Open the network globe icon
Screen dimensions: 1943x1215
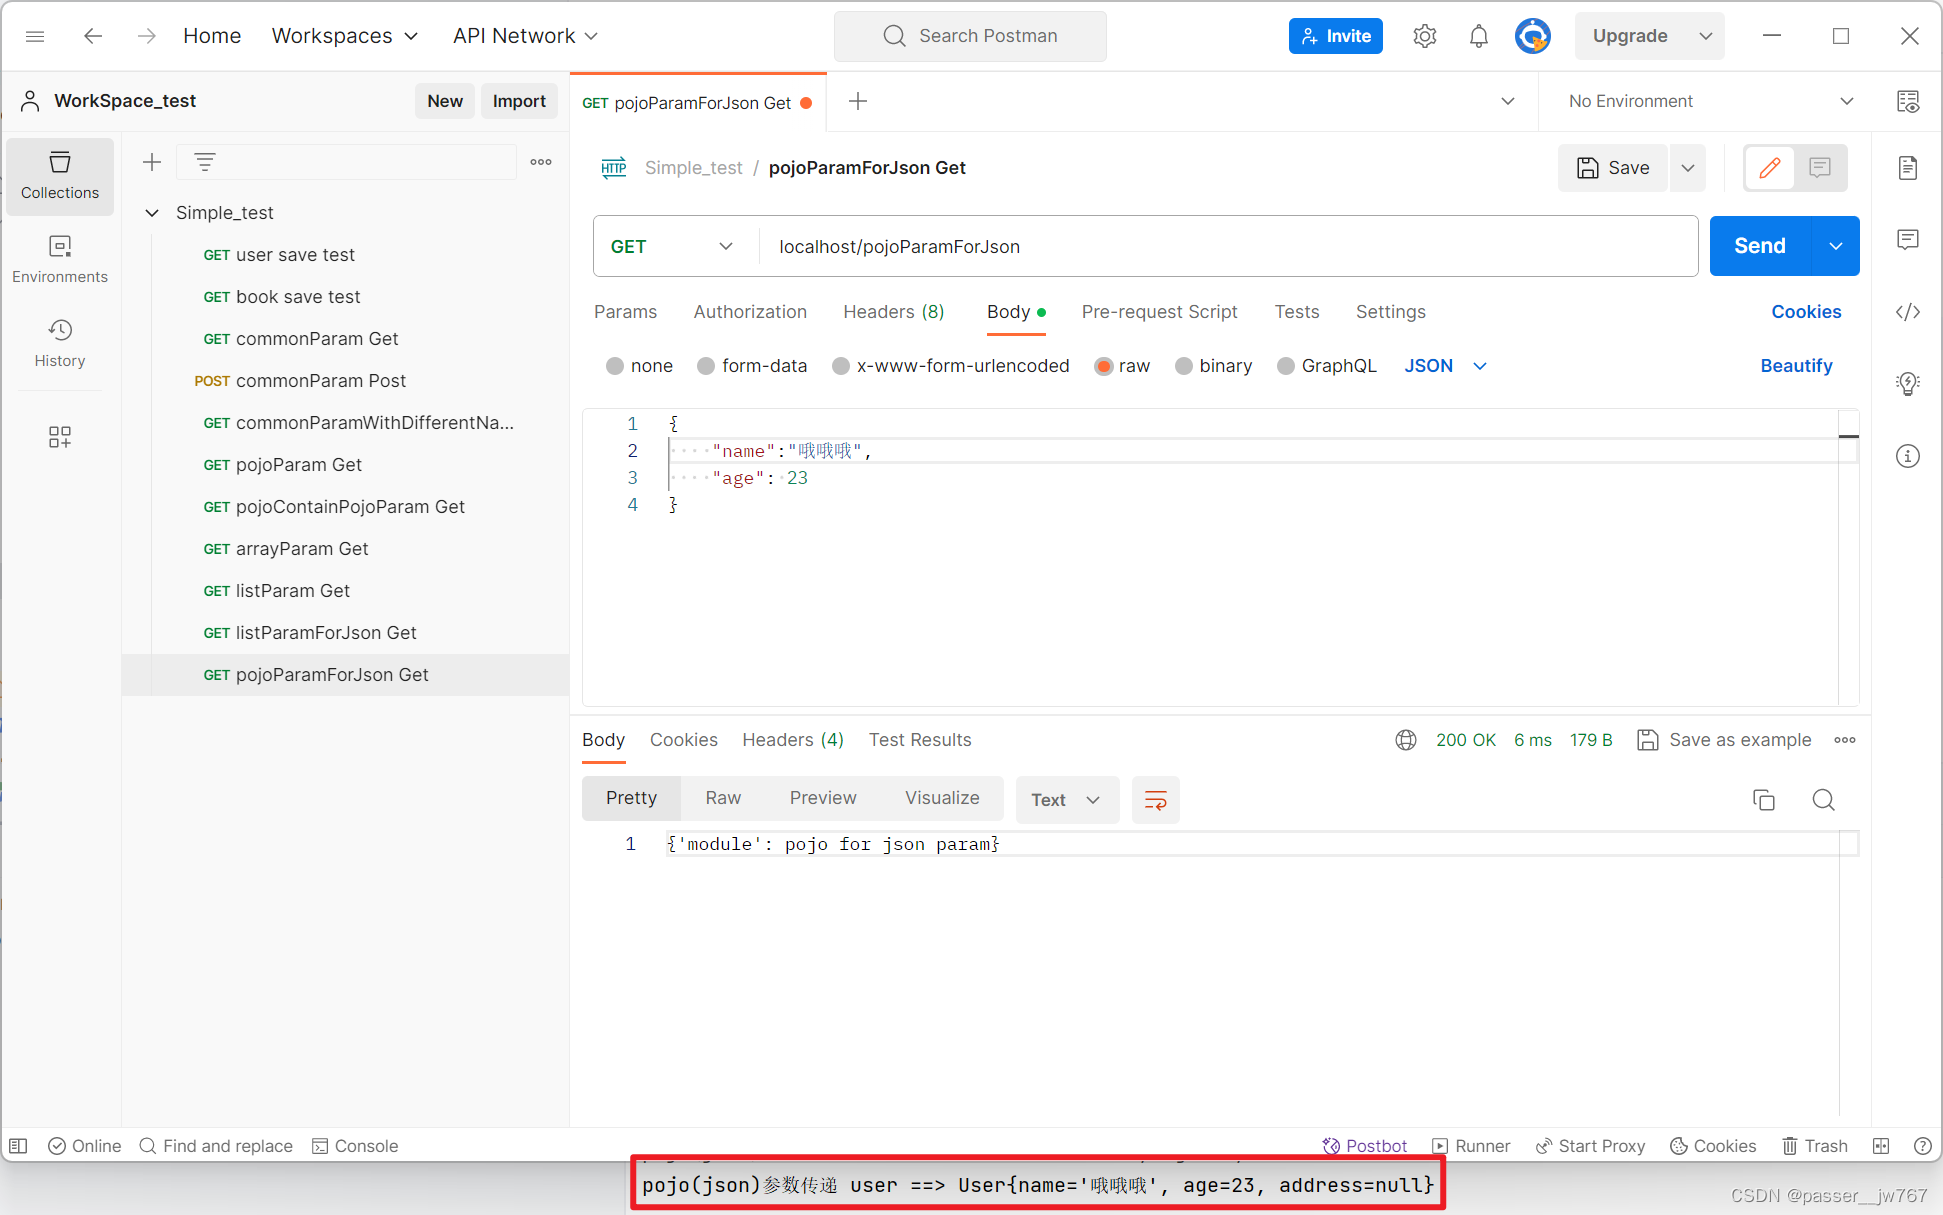pos(1406,740)
